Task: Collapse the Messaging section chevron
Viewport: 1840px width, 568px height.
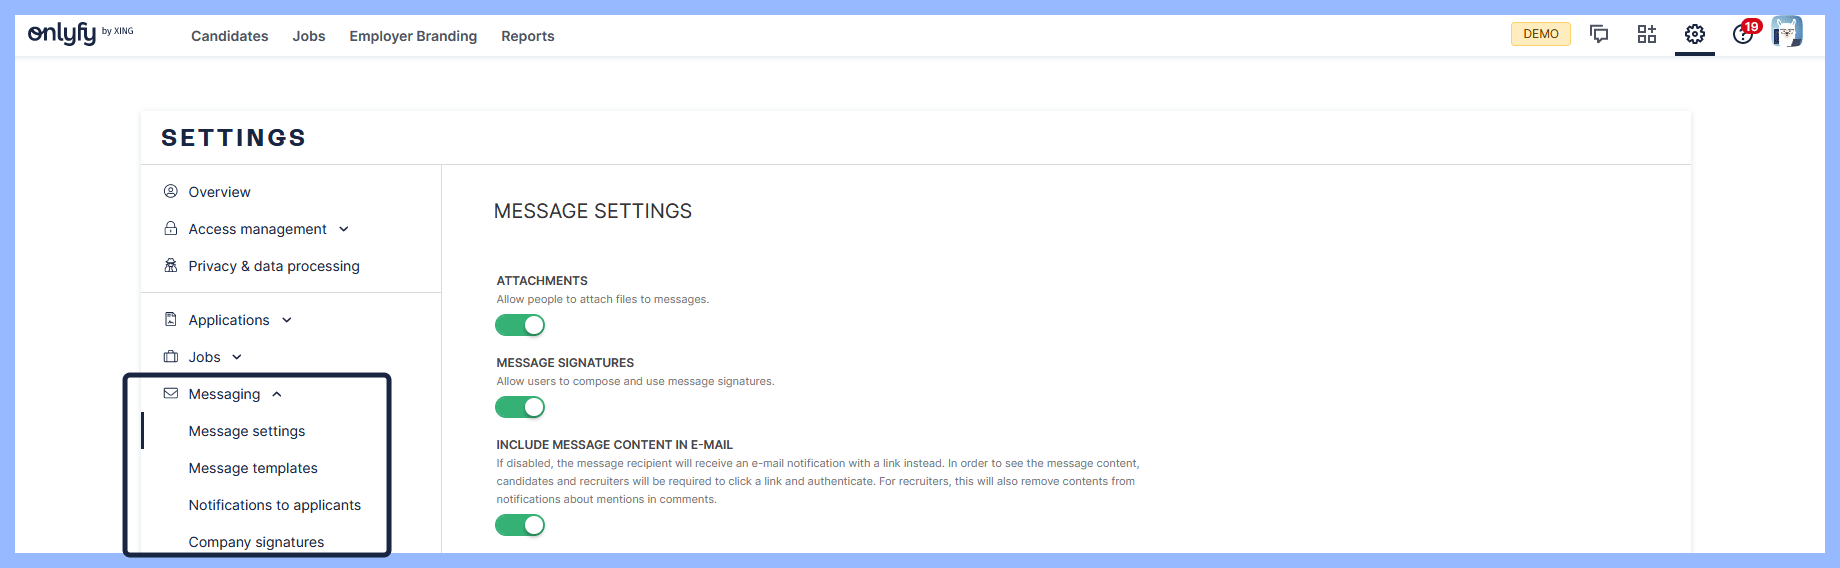Action: [x=277, y=394]
